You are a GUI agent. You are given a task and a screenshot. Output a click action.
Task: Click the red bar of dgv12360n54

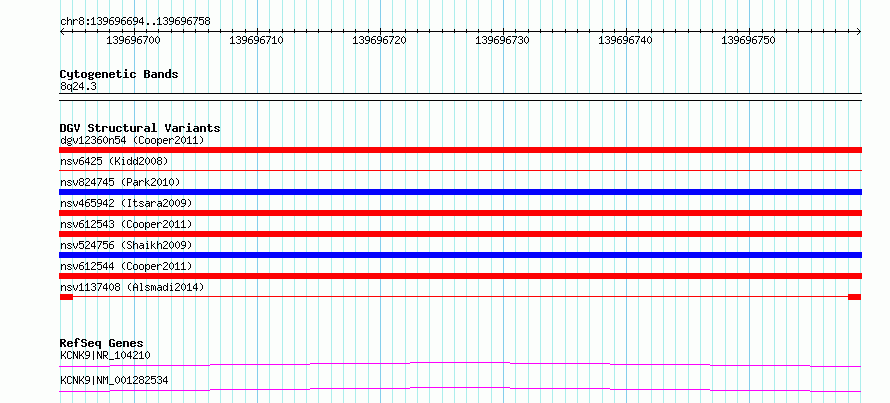click(460, 150)
